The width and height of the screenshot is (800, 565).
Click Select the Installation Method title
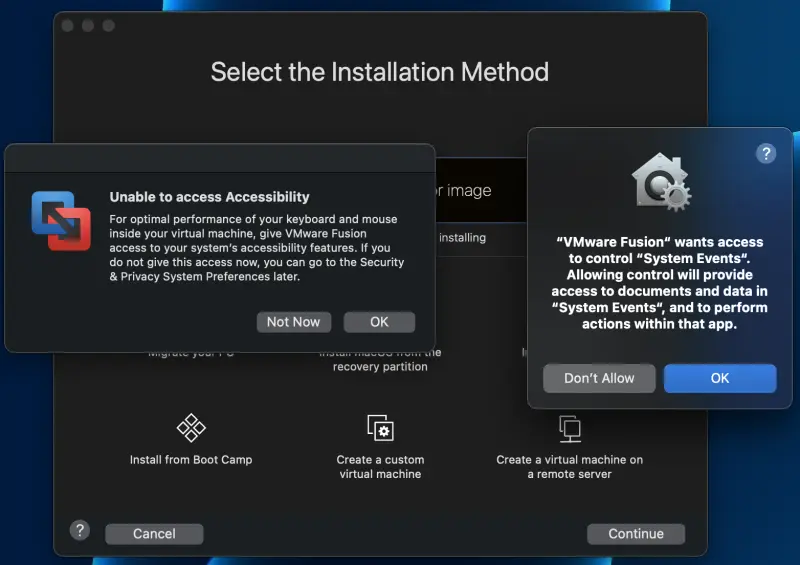click(380, 72)
